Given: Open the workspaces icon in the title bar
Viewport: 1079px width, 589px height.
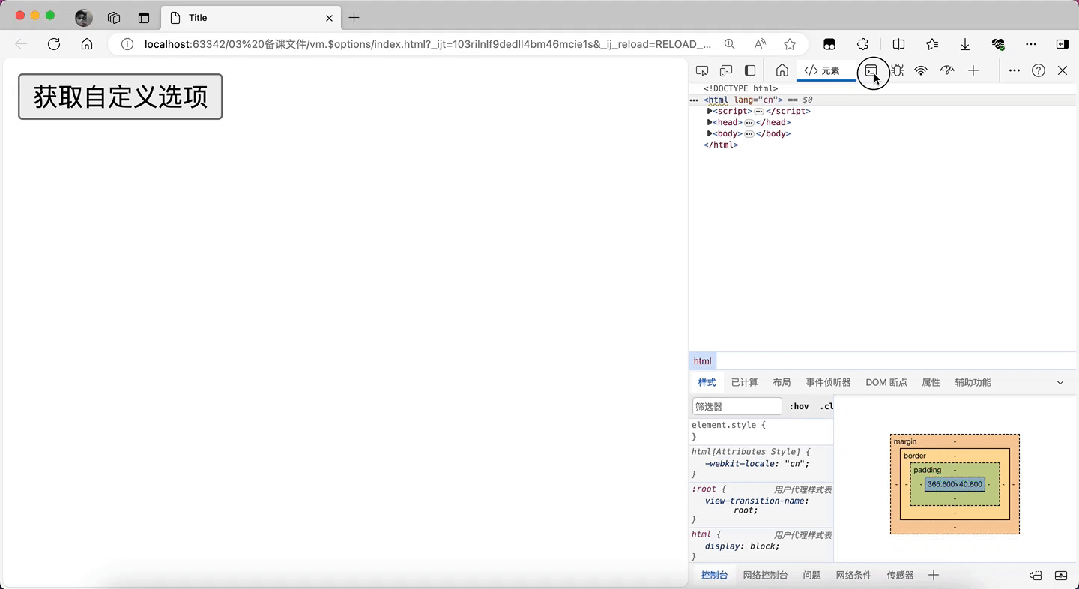Looking at the screenshot, I should [x=114, y=18].
